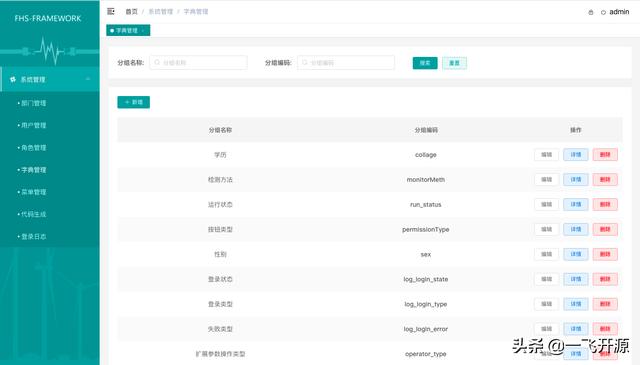This screenshot has height=365, width=640.
Task: Click the log_login_type code cell
Action: point(426,304)
